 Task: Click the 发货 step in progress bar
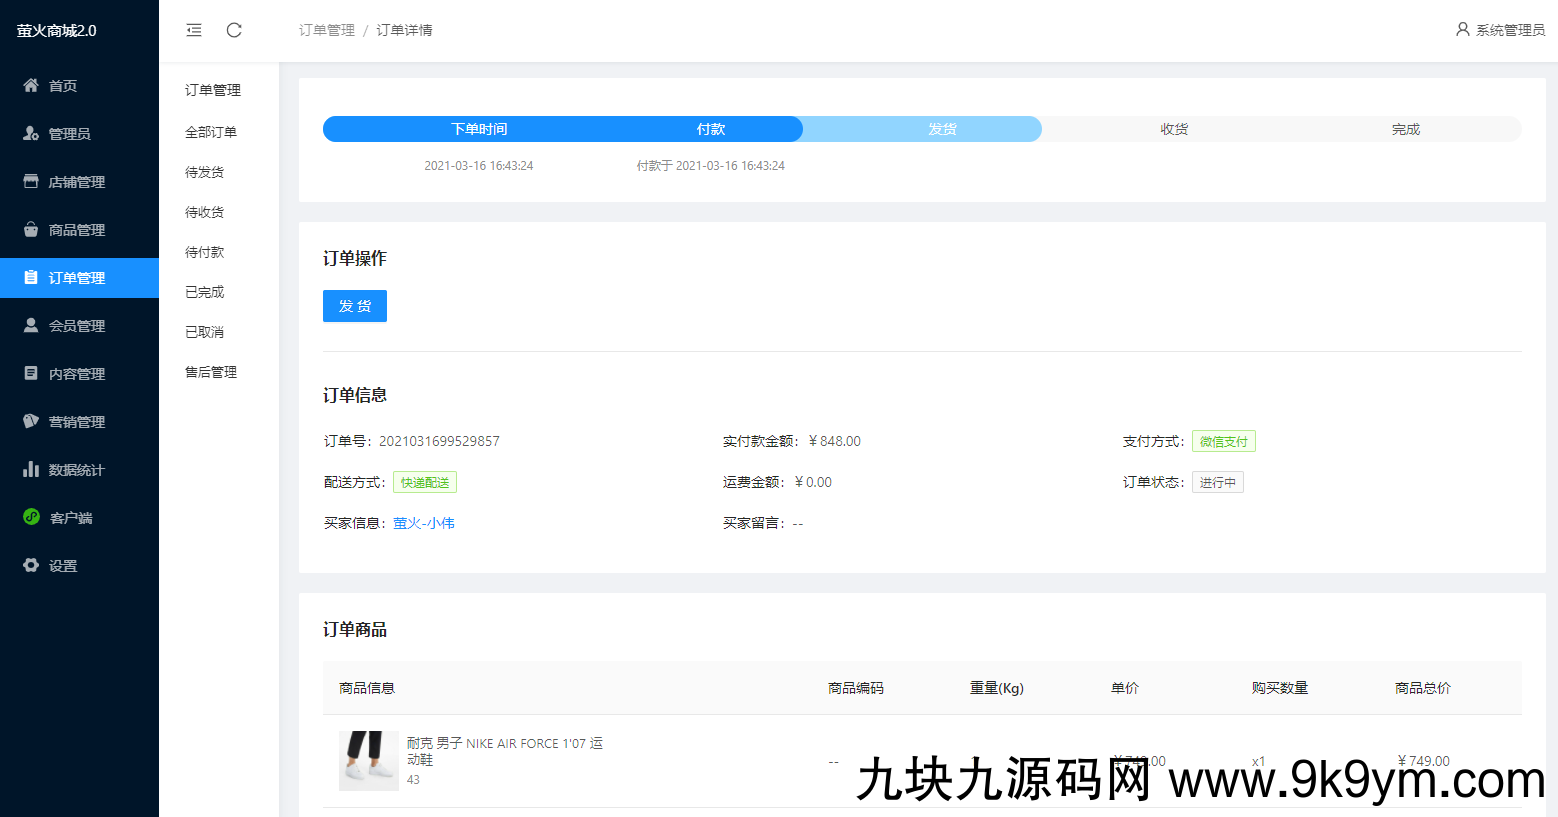coord(942,129)
